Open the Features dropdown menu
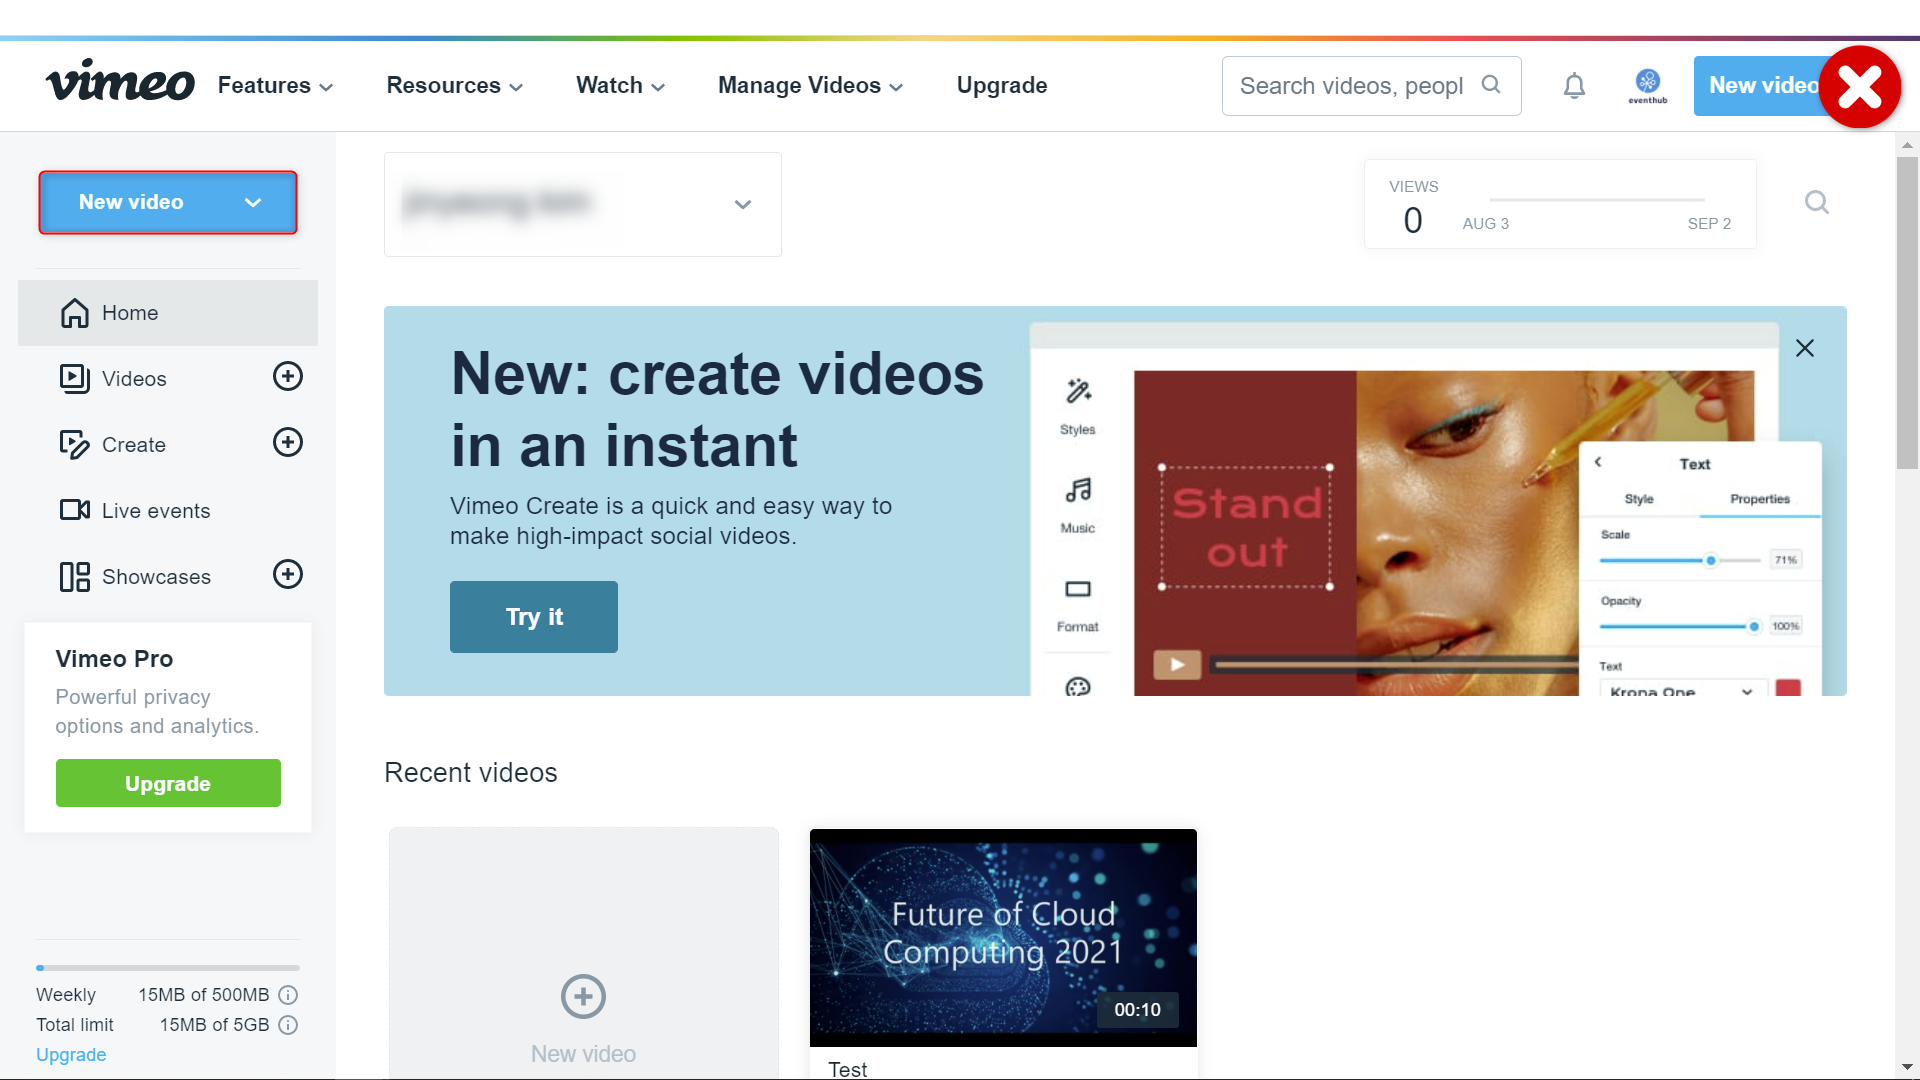Image resolution: width=1920 pixels, height=1080 pixels. click(275, 86)
